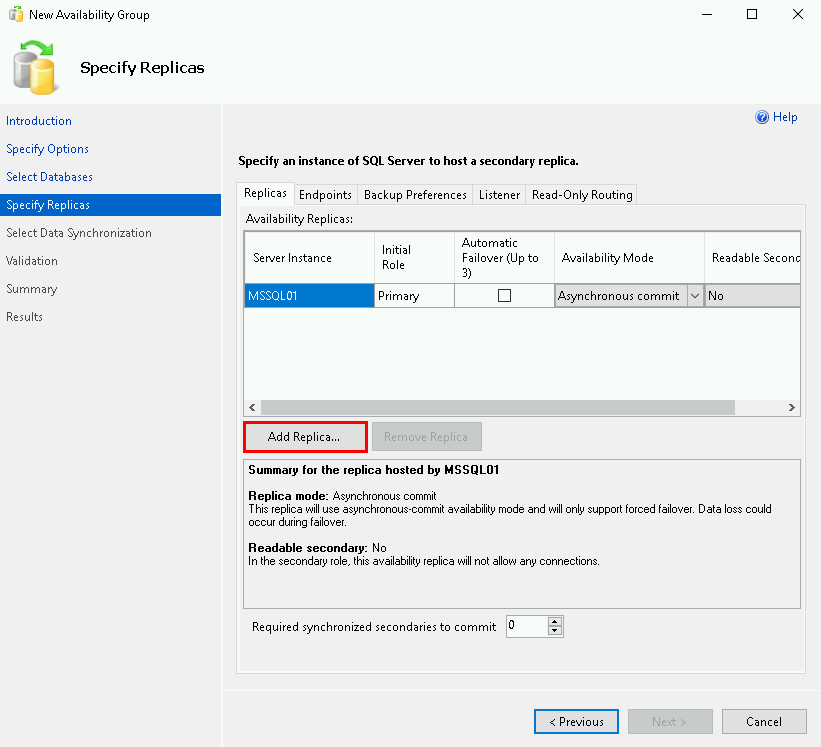The image size is (821, 747).
Task: Go to Select Databases wizard step
Action: click(49, 177)
